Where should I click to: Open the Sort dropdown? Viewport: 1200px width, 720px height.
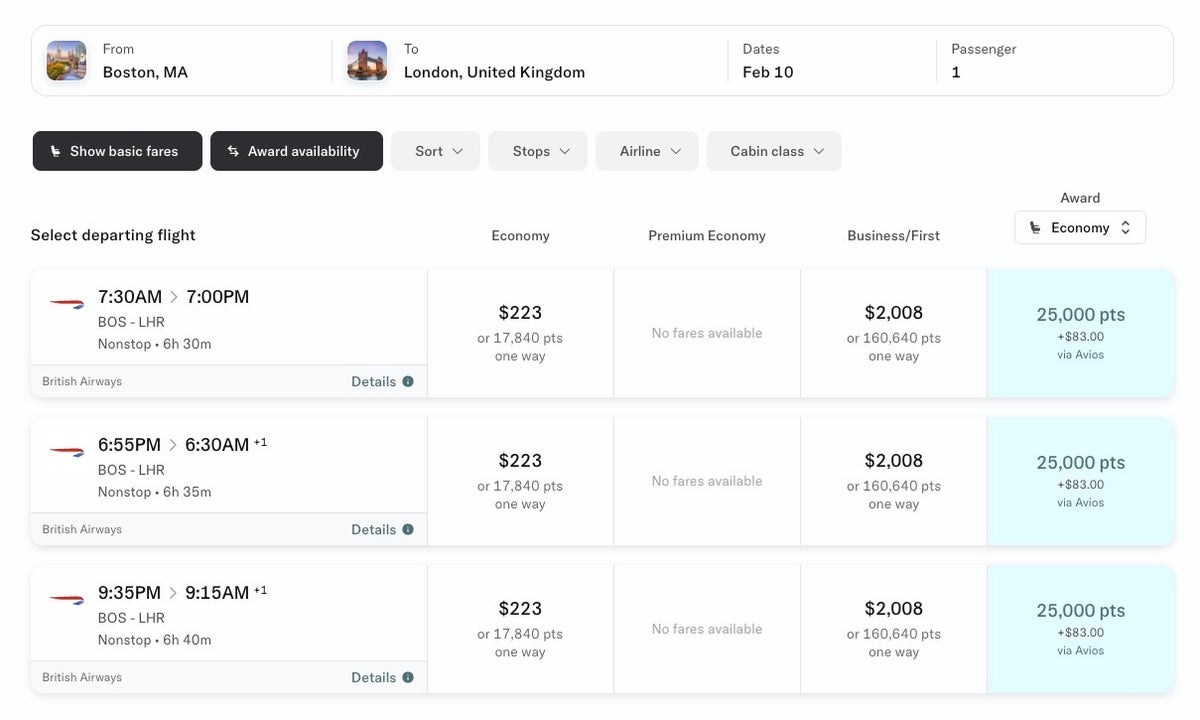point(435,150)
